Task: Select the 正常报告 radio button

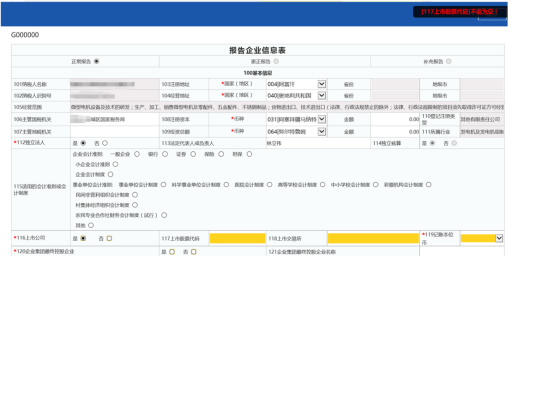Action: pos(96,61)
